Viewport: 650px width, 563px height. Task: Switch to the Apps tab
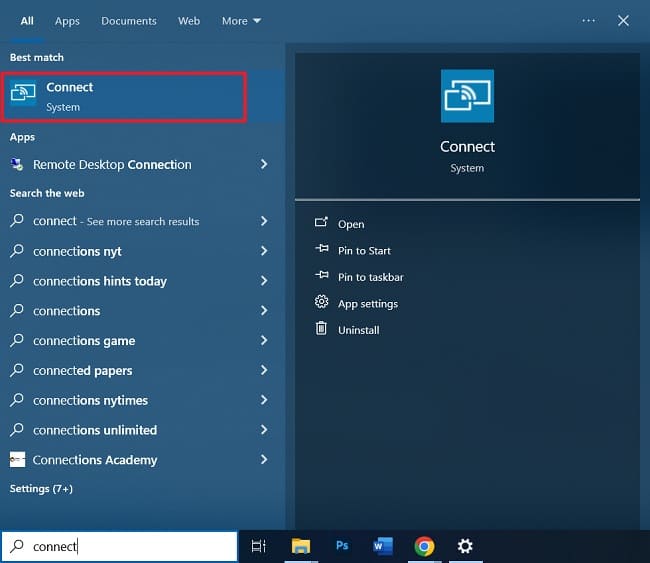(67, 21)
